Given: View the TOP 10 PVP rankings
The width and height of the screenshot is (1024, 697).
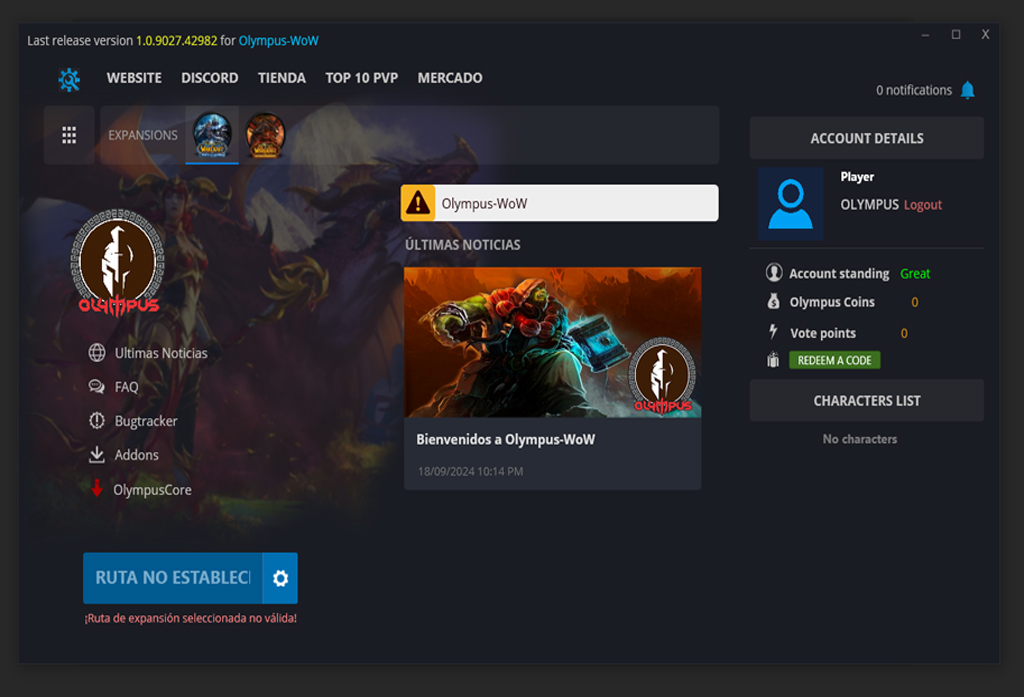Looking at the screenshot, I should (x=361, y=78).
